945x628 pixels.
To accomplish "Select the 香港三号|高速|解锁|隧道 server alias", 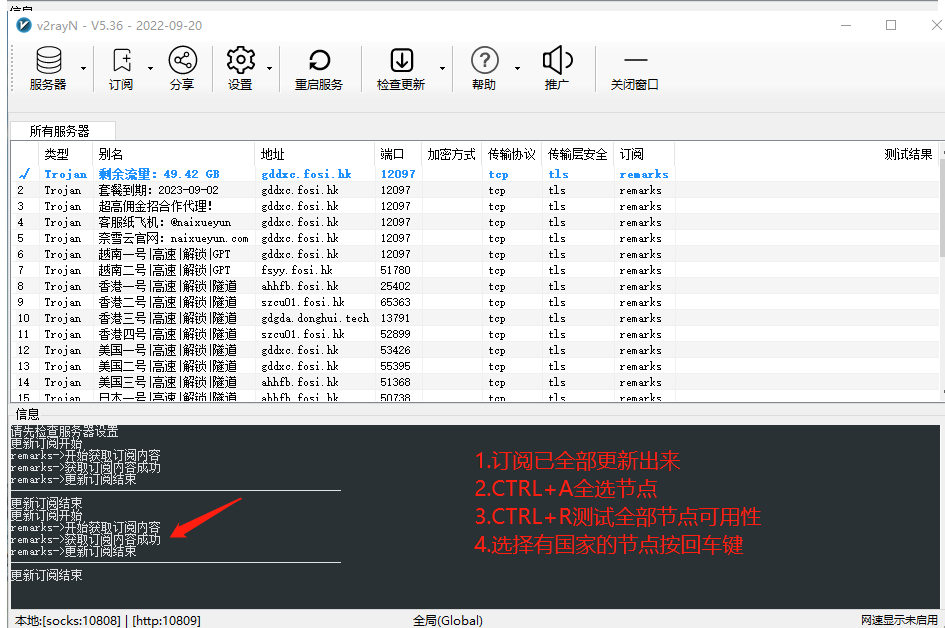I will 168,318.
